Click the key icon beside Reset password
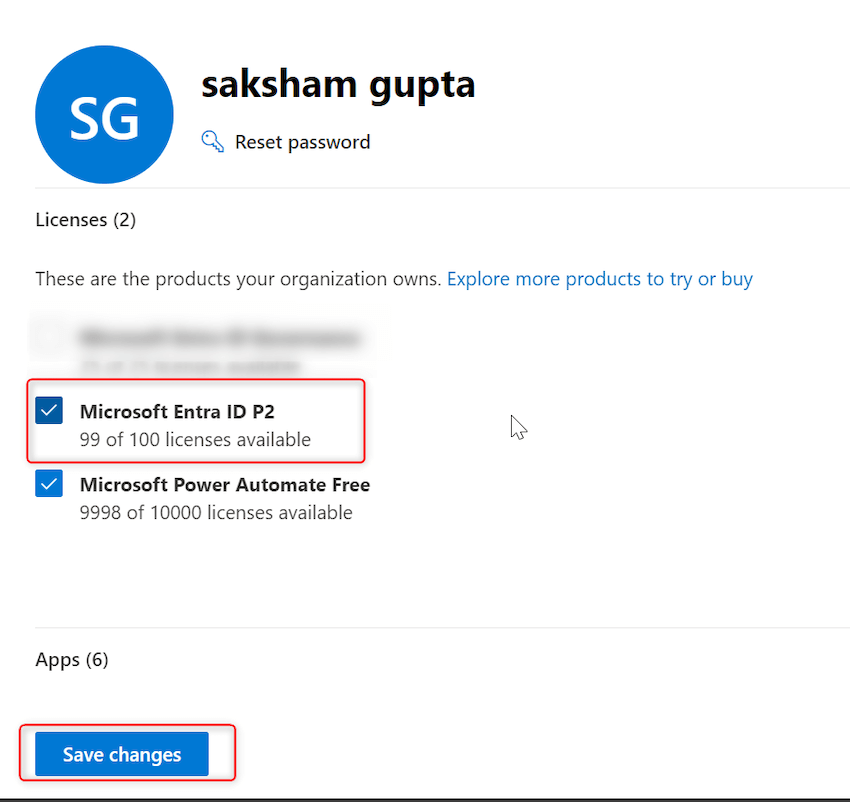850x802 pixels. [x=212, y=141]
